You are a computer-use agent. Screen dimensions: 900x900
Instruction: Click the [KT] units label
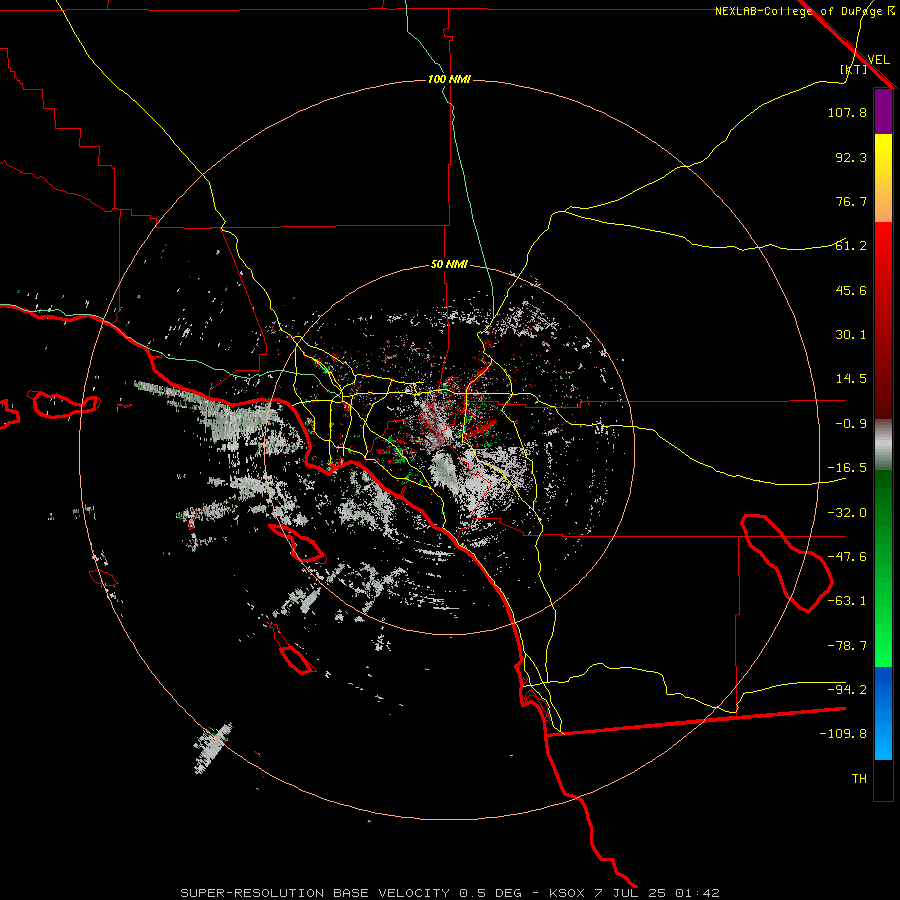(x=854, y=69)
